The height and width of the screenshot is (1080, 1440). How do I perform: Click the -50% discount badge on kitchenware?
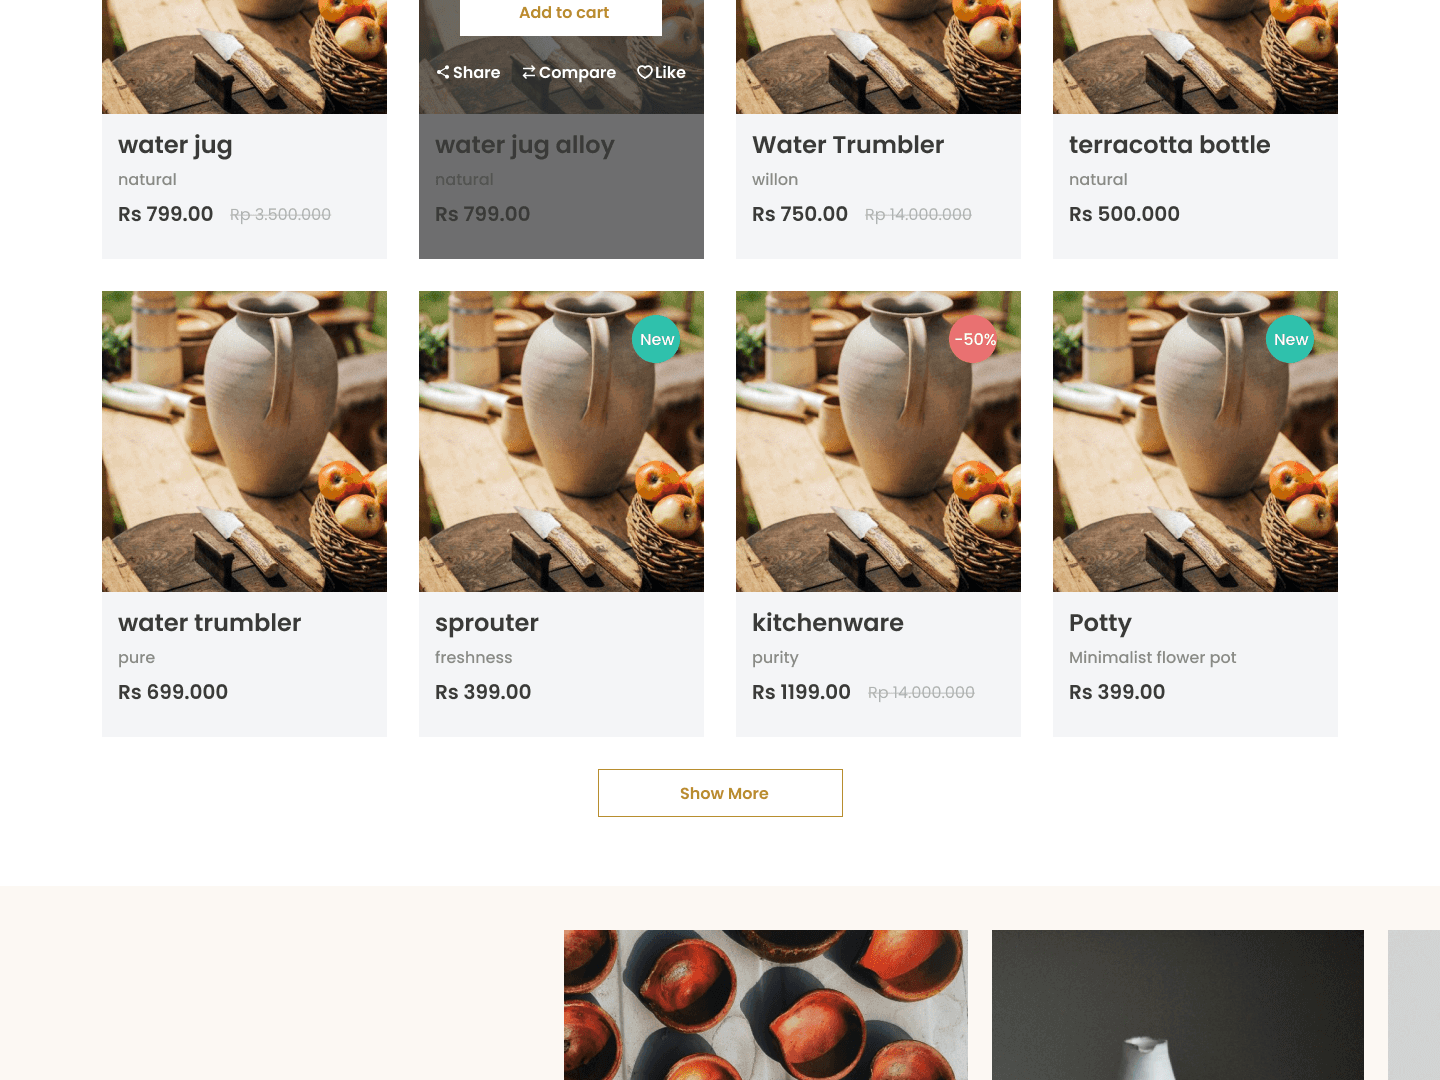click(x=974, y=340)
